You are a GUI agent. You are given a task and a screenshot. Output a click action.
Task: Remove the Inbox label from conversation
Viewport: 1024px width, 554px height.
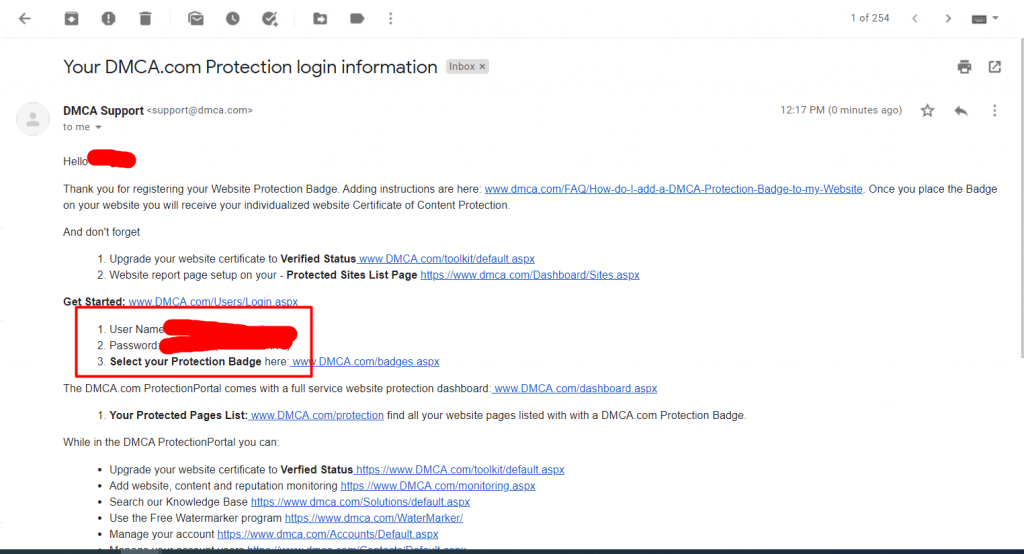[x=483, y=67]
